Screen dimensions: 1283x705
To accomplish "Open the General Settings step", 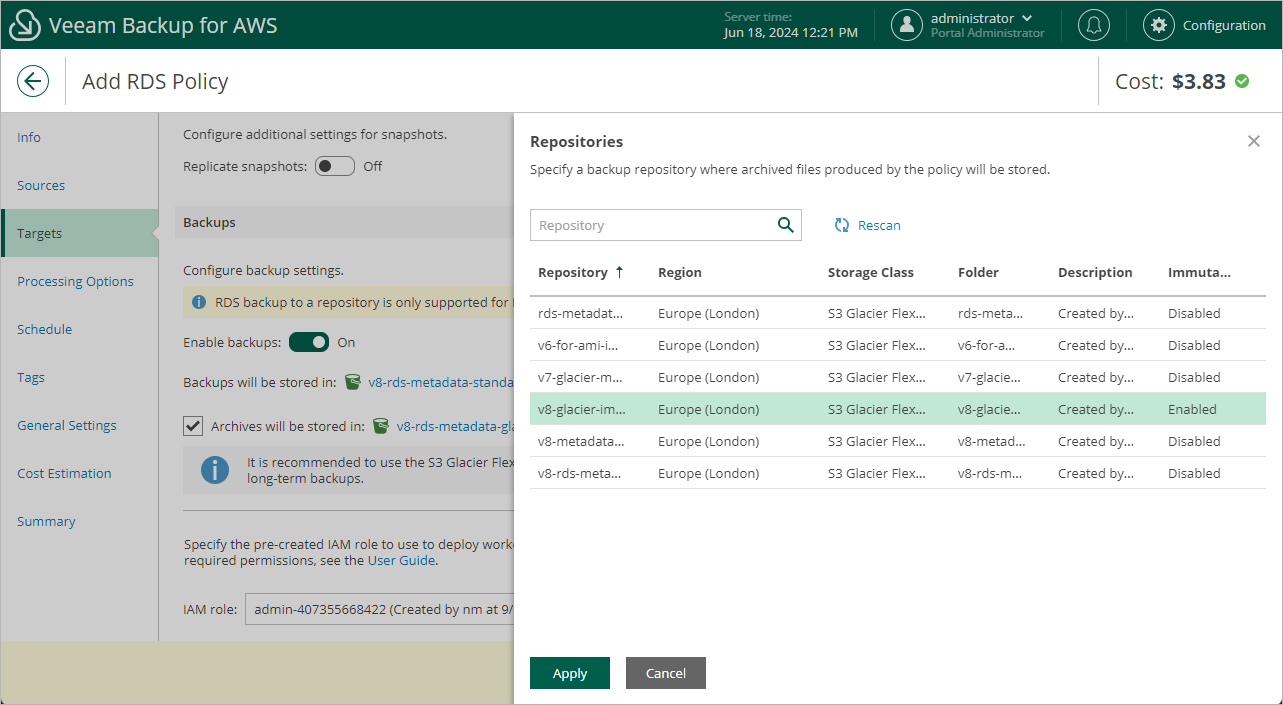I will coord(67,425).
